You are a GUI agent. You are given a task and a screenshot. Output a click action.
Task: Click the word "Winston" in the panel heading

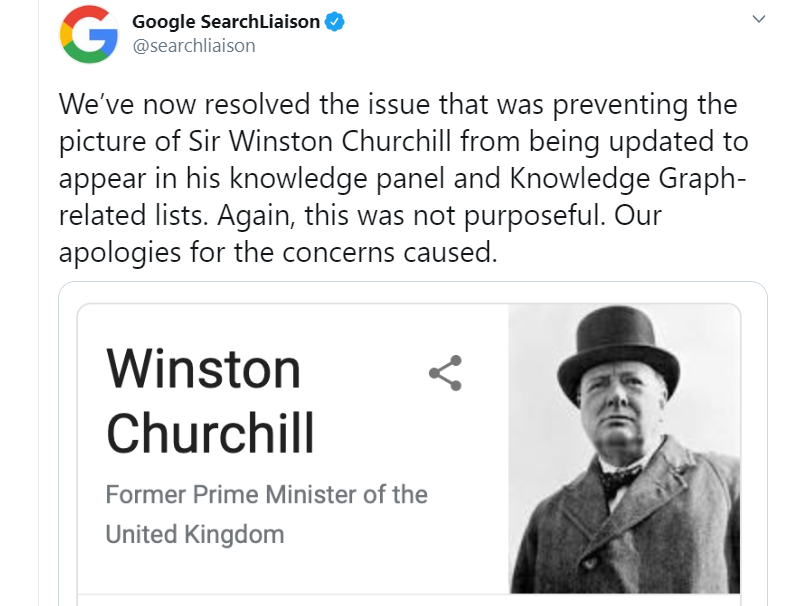(203, 368)
